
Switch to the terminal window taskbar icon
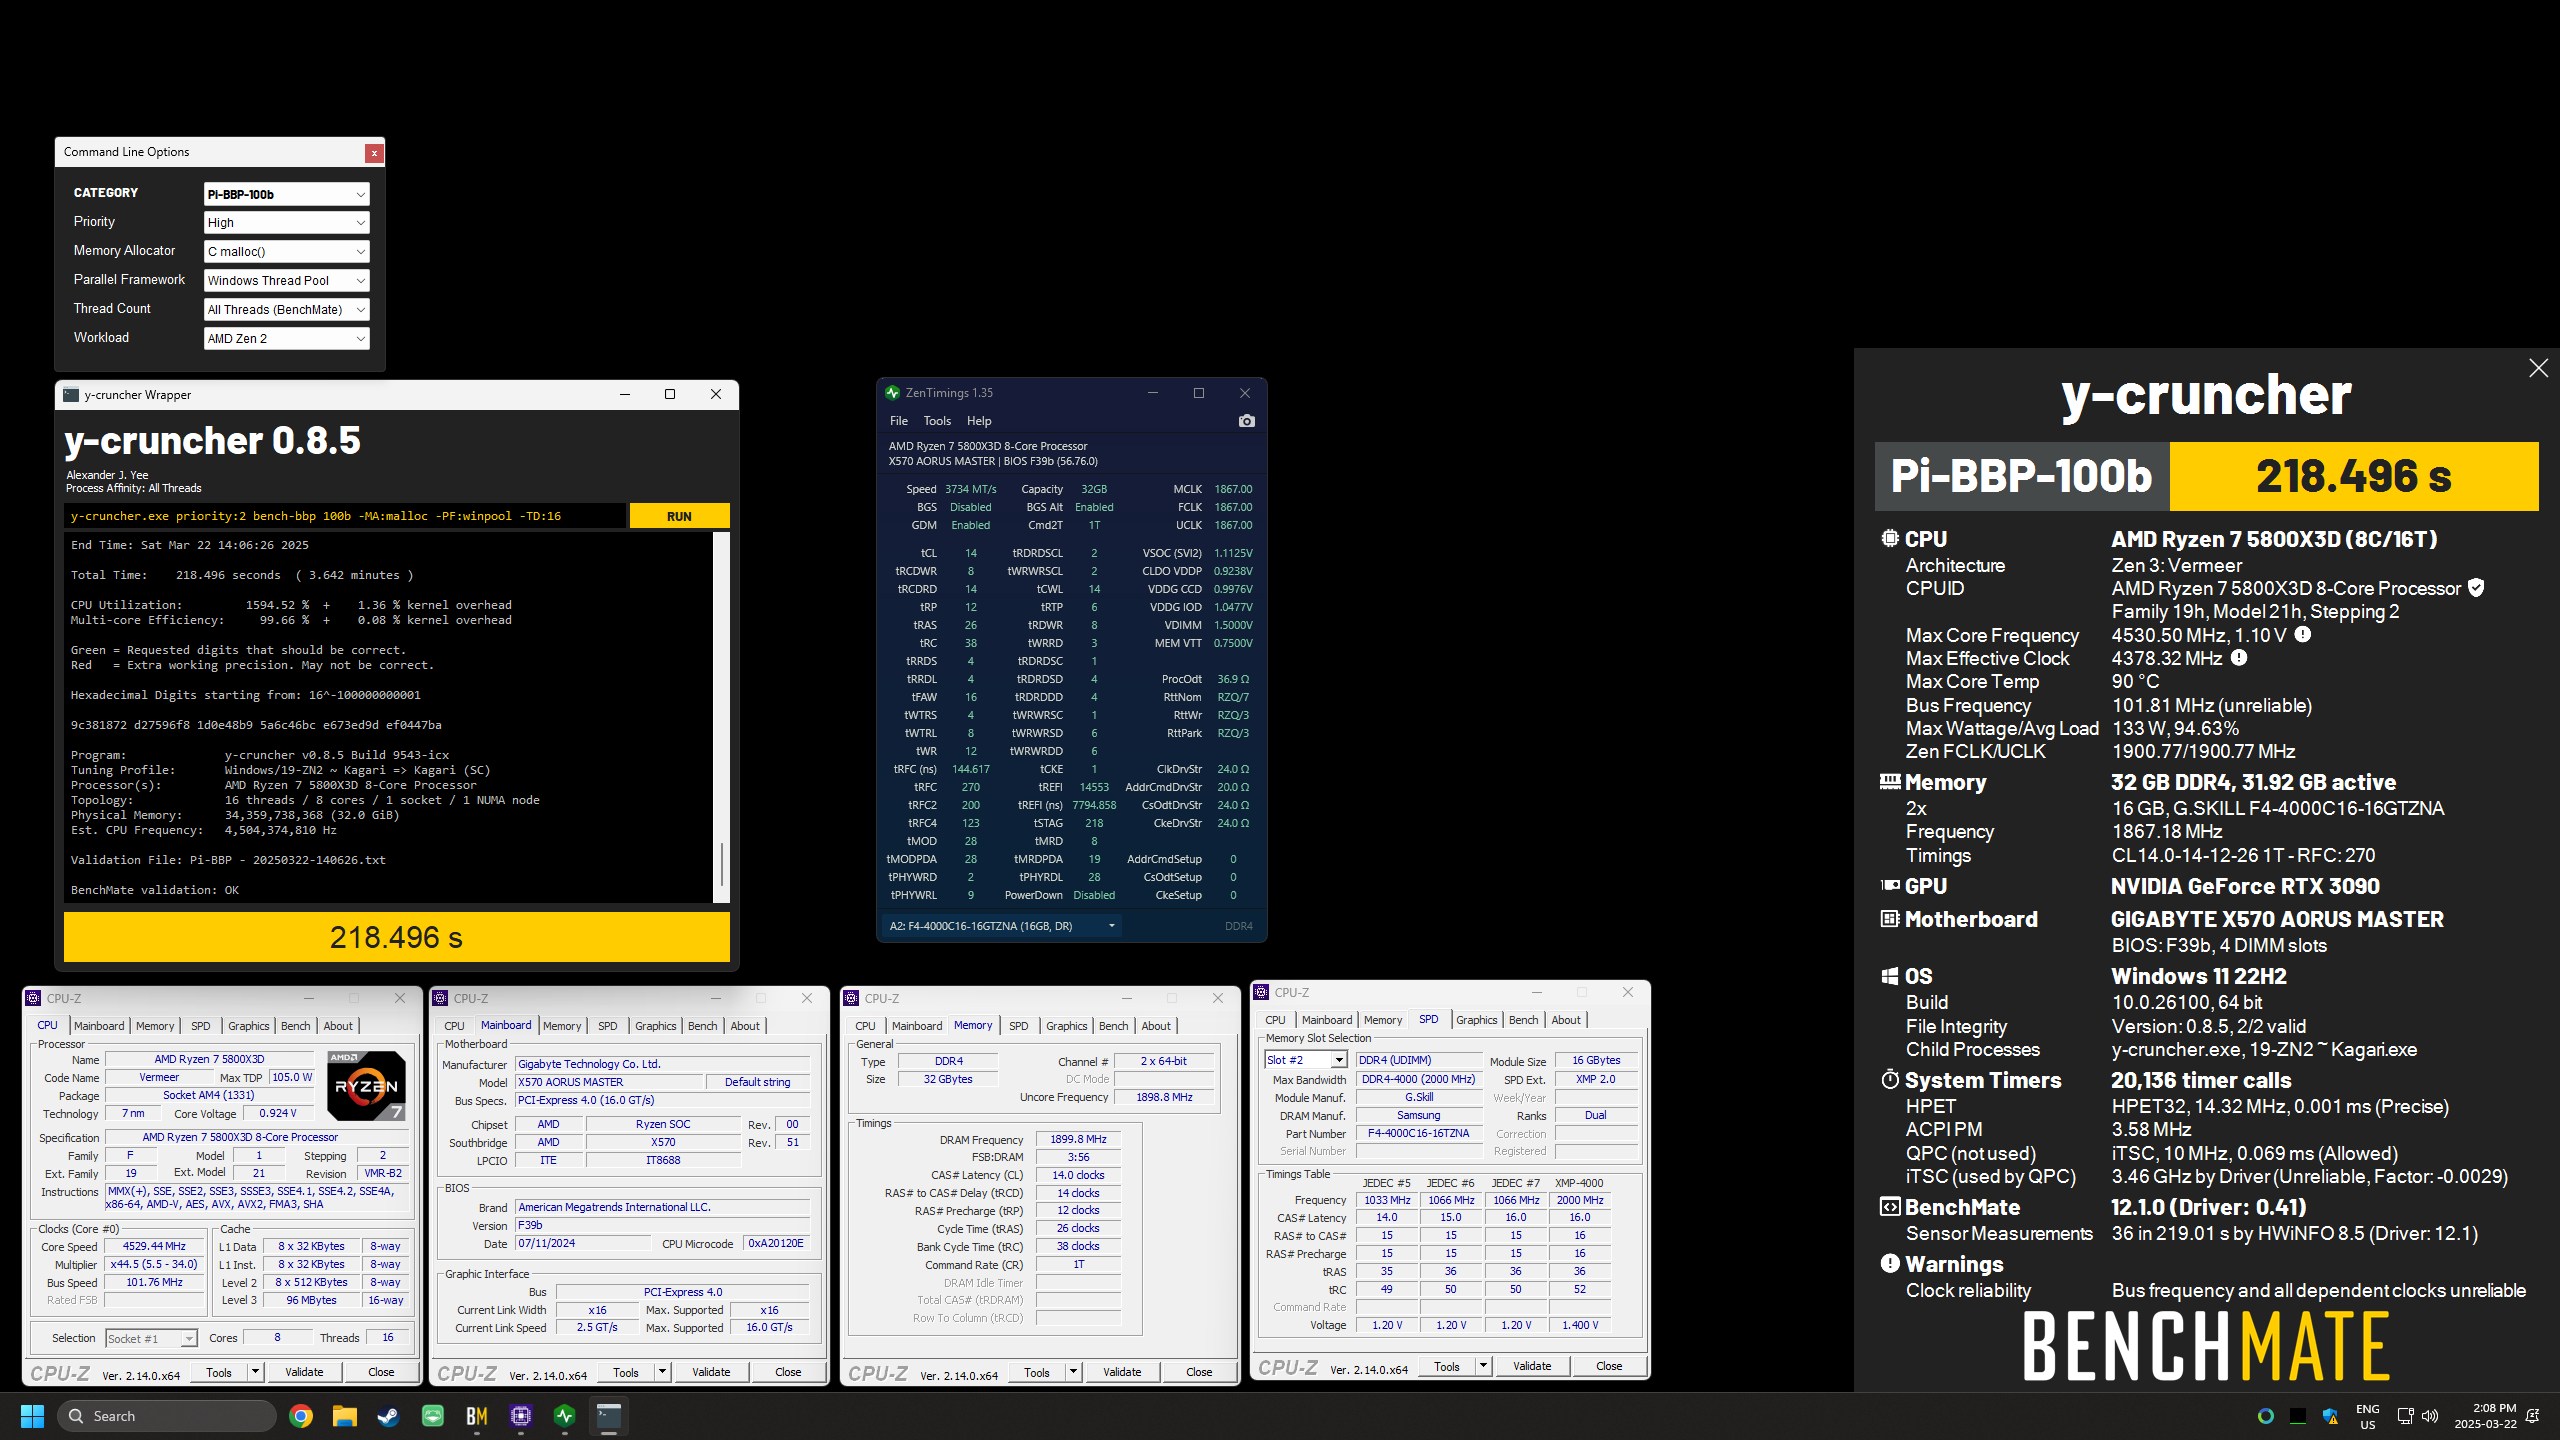point(609,1416)
